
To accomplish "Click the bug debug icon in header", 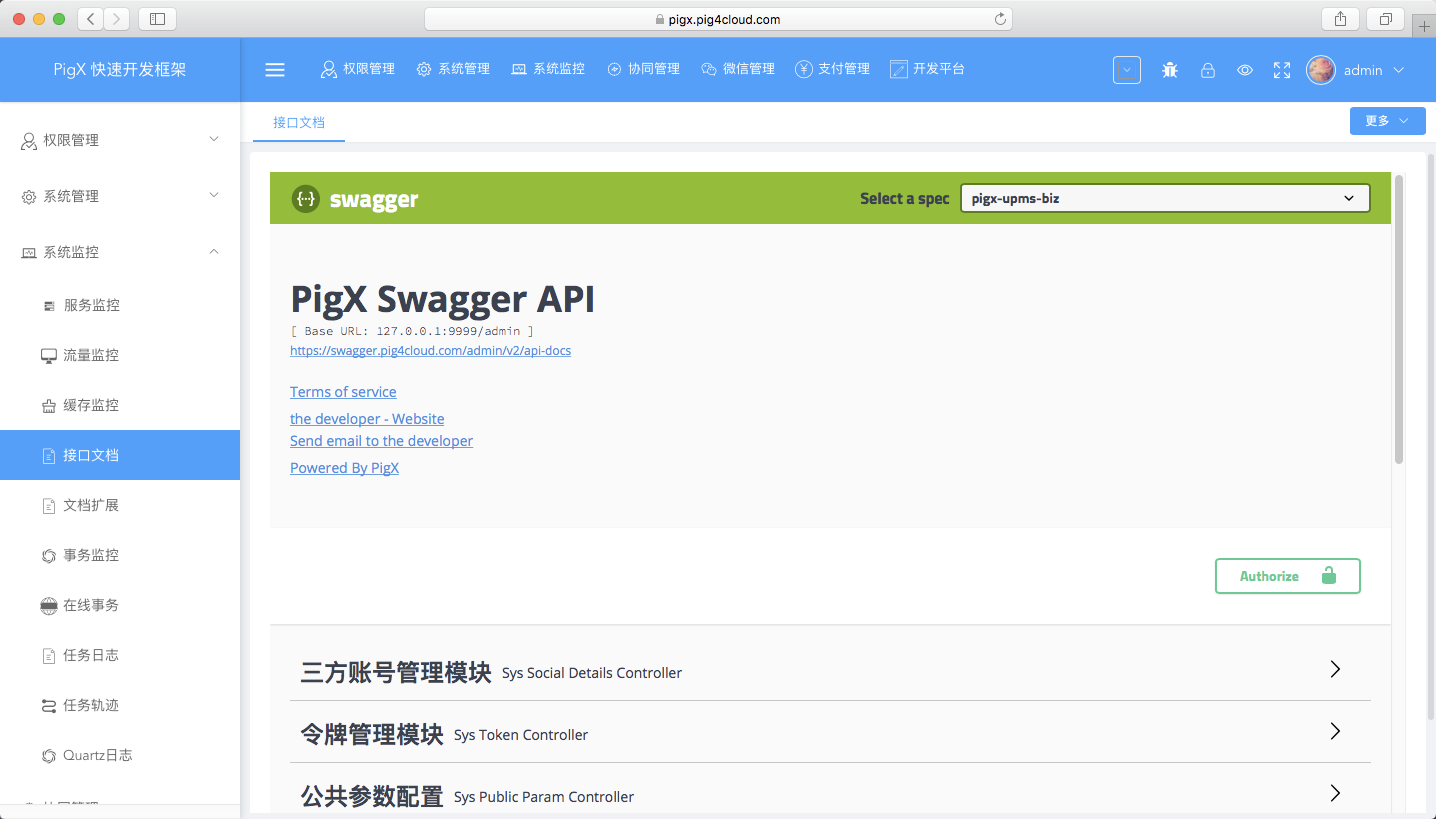I will [x=1170, y=70].
